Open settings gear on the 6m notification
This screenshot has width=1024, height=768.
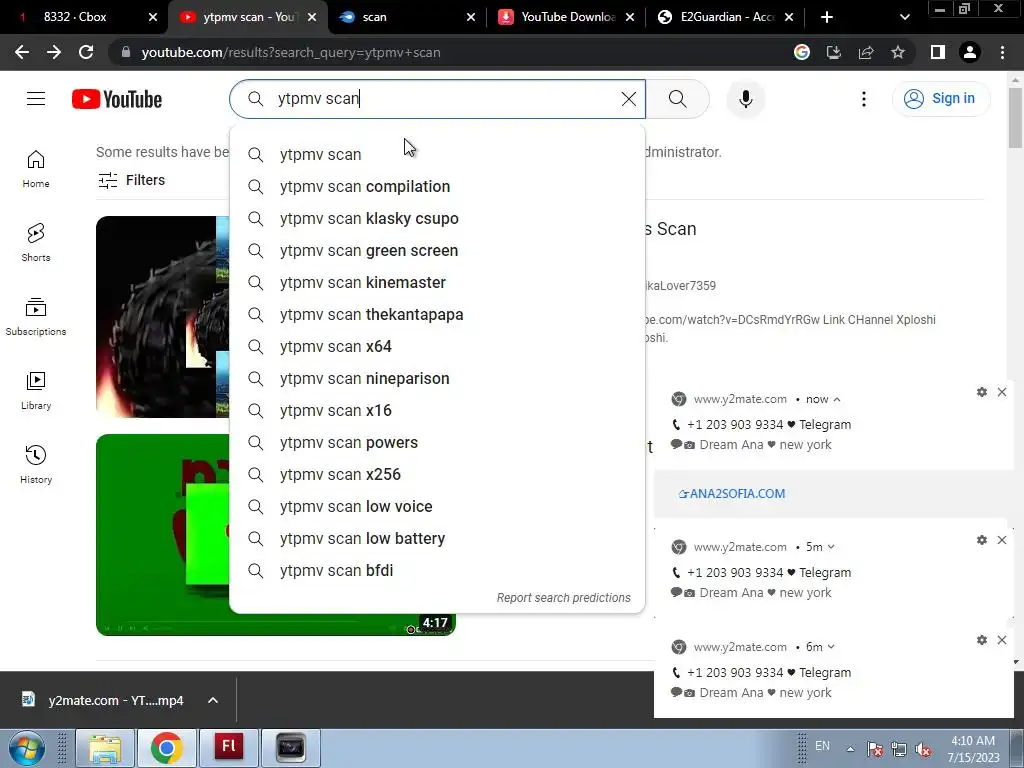[x=982, y=640]
